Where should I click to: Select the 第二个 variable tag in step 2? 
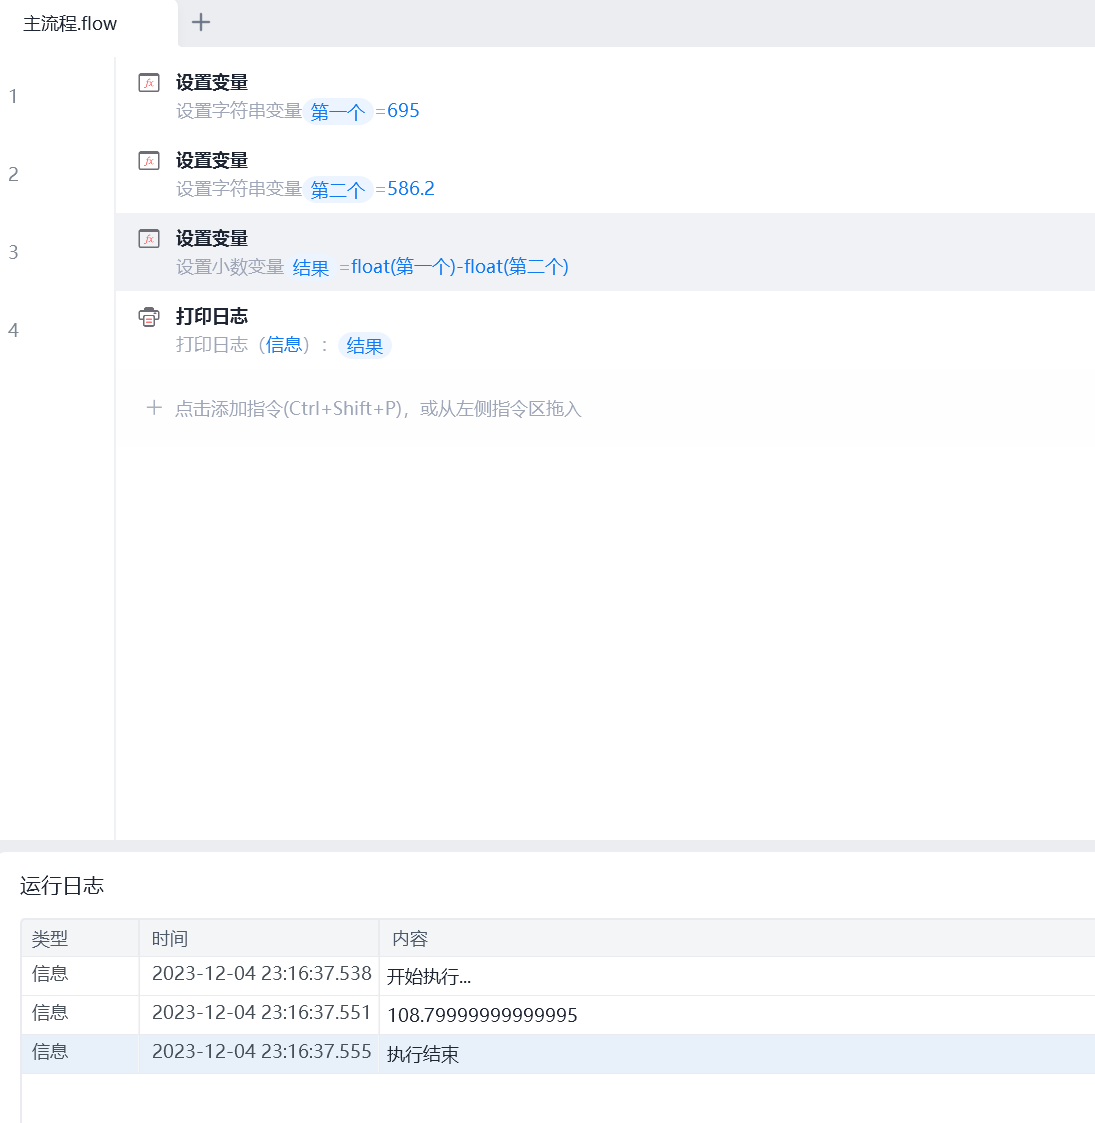[338, 190]
